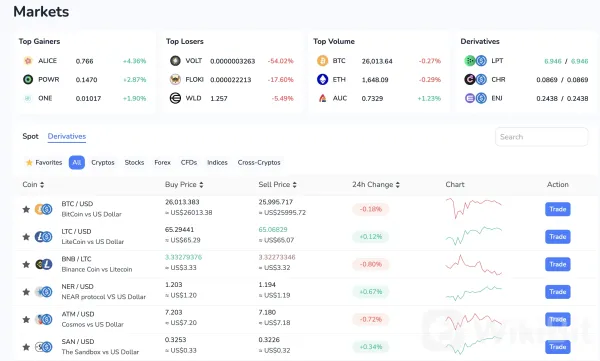Viewport: 600px width, 361px height.
Task: Click the +0.34% change badge
Action: (x=370, y=347)
